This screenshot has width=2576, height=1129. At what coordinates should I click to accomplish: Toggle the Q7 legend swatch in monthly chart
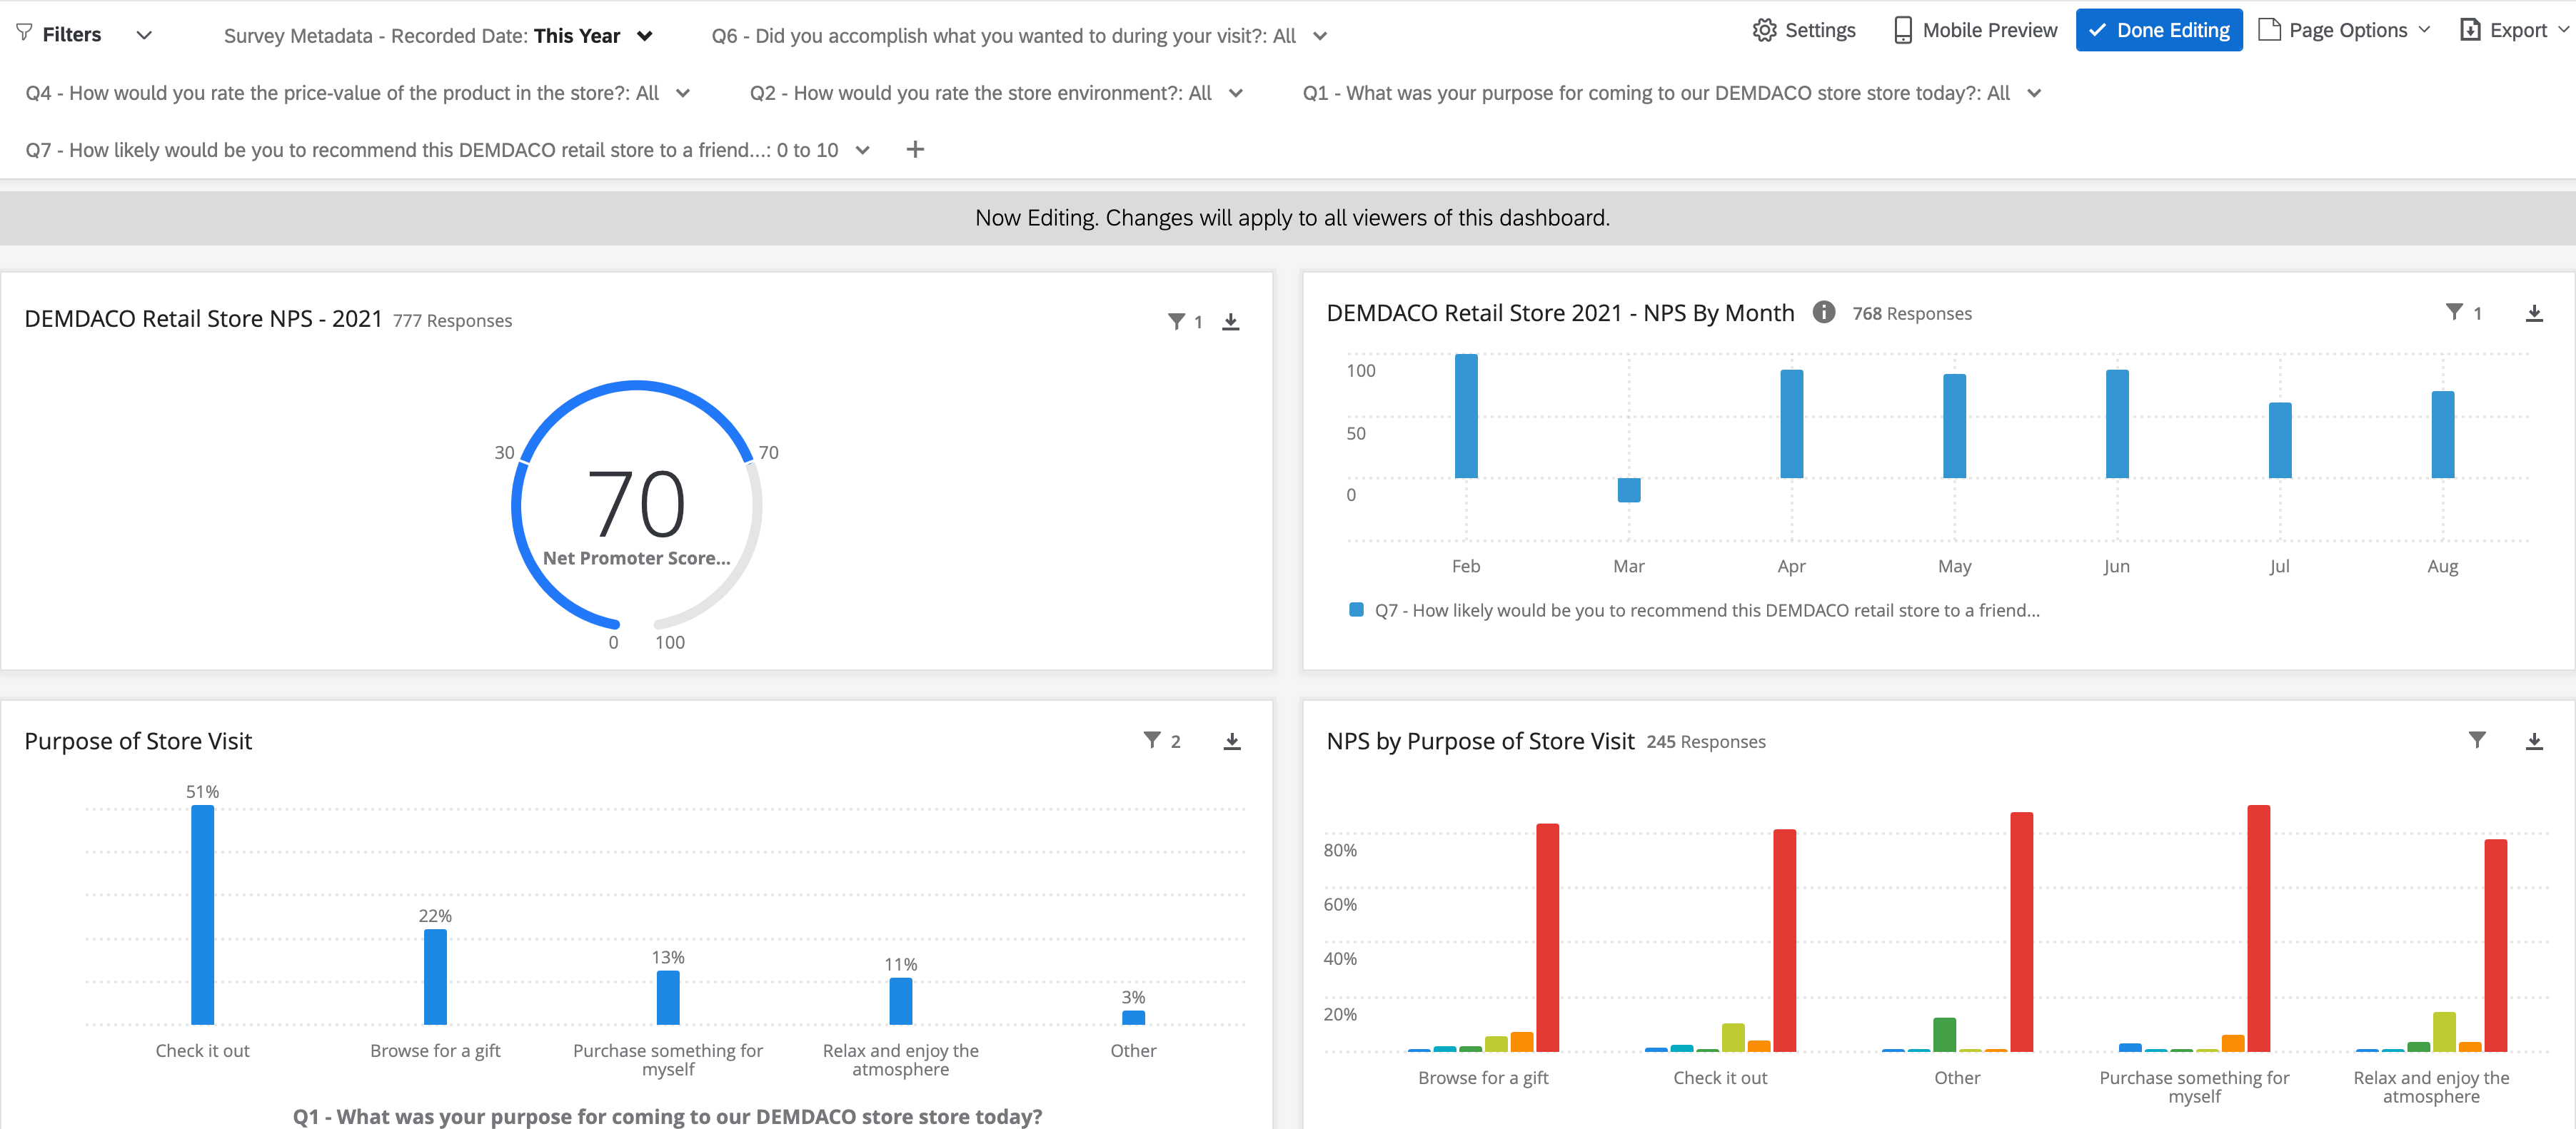click(x=1356, y=610)
